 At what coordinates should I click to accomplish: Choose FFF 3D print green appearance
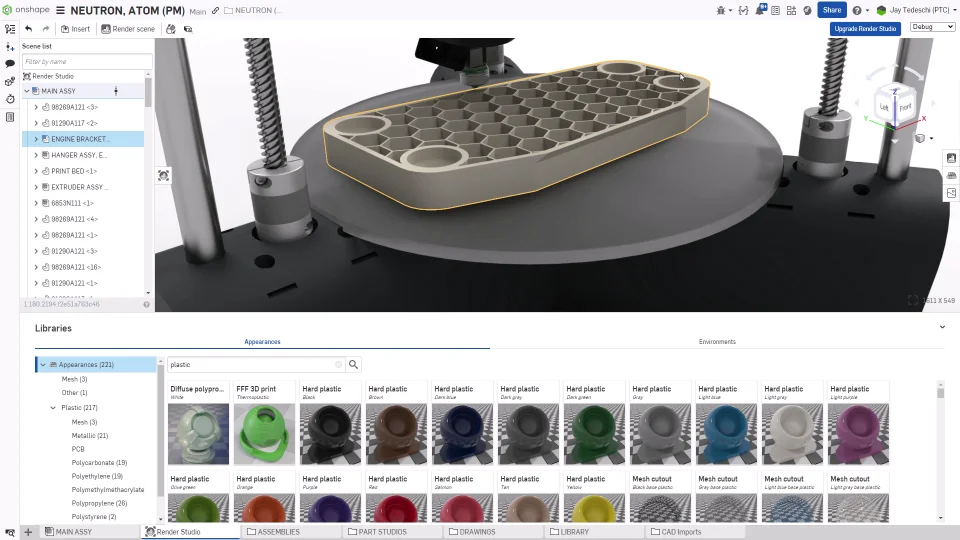pos(264,424)
